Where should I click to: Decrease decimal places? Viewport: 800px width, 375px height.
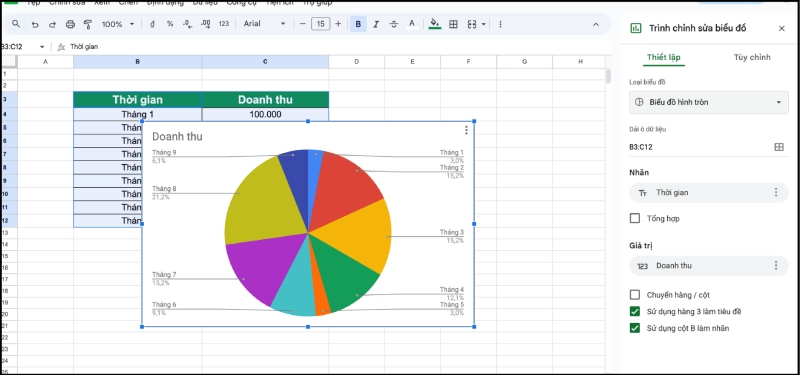click(187, 24)
